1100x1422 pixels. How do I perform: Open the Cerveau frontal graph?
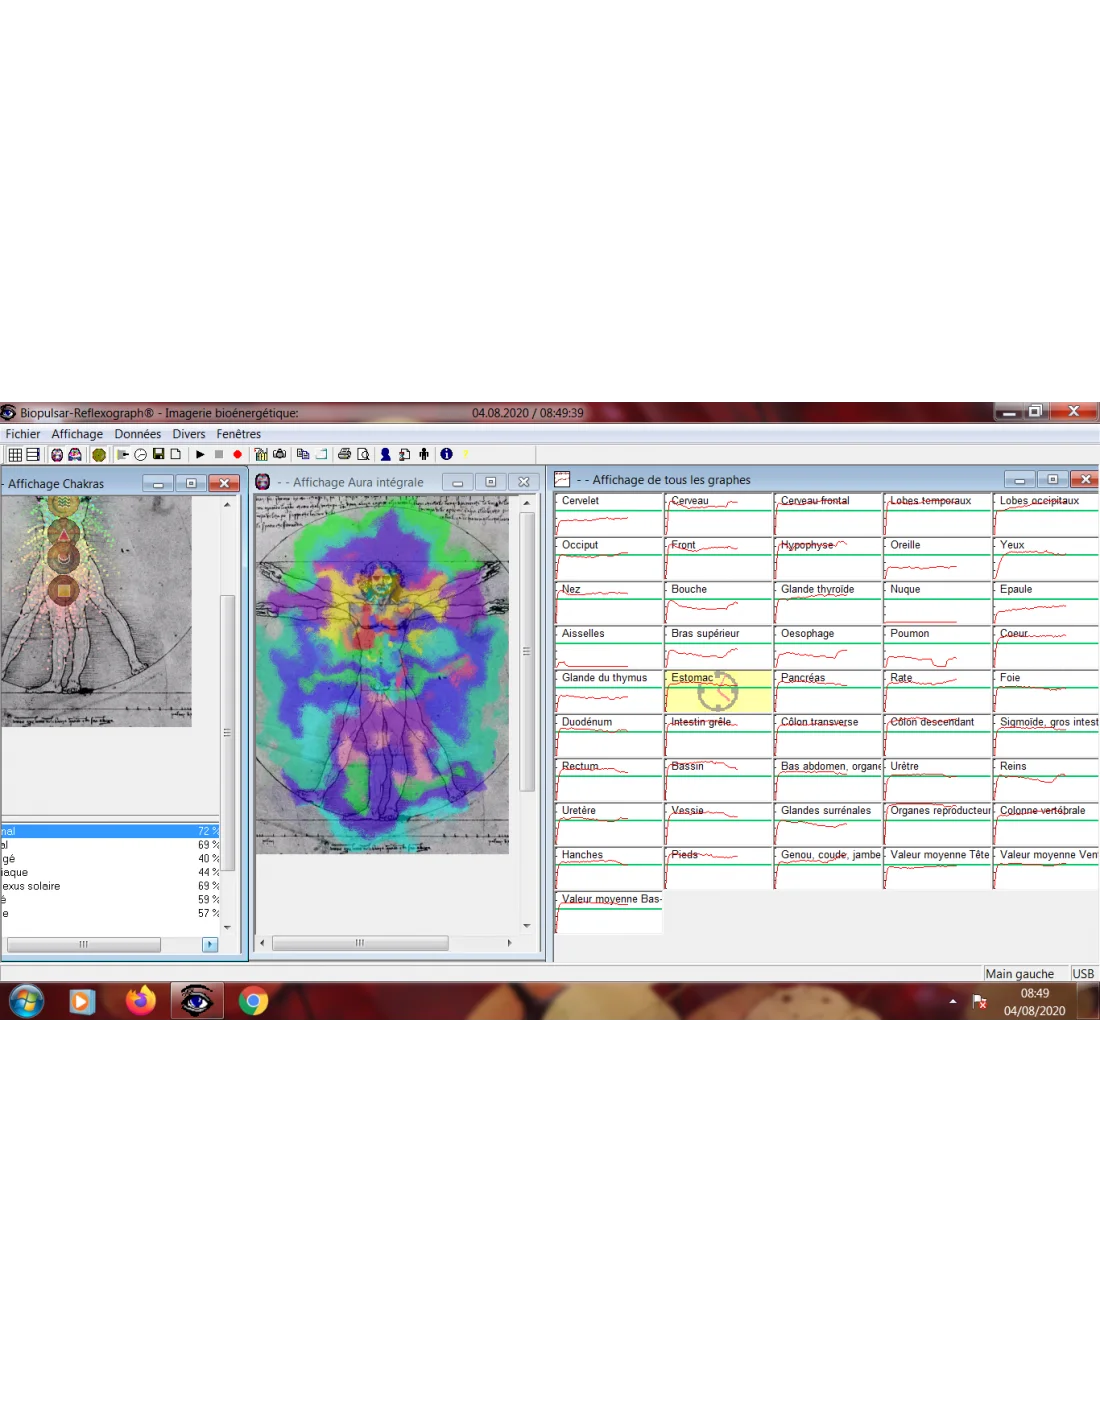click(x=828, y=514)
